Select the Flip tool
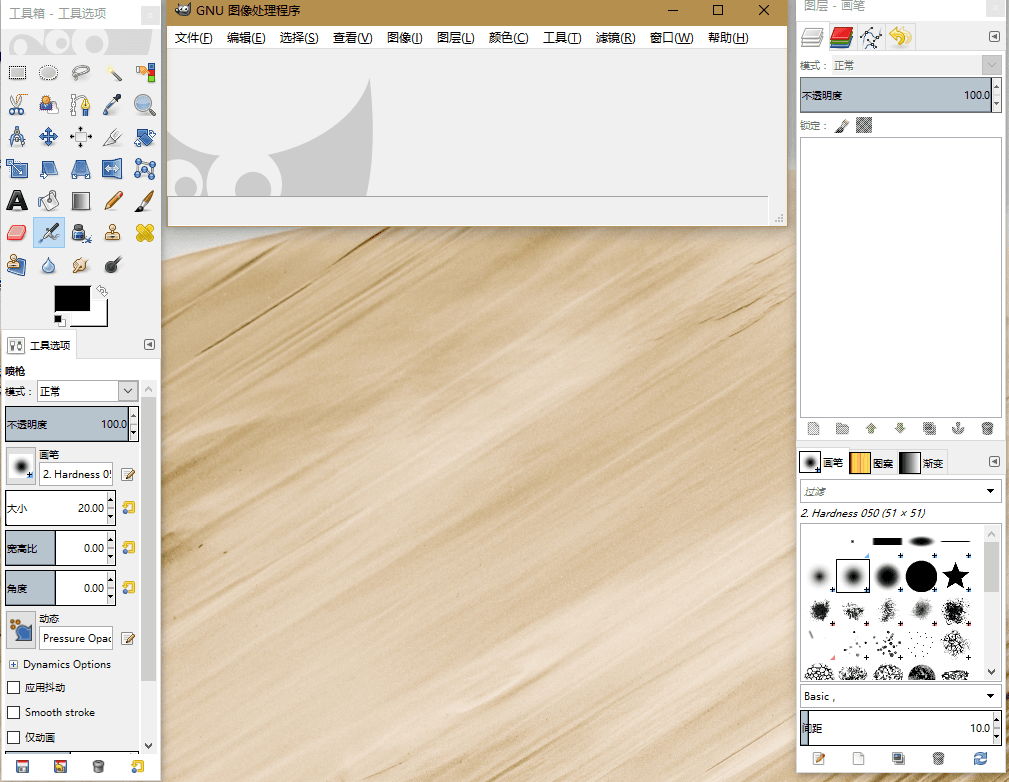Viewport: 1009px width, 782px height. (x=113, y=169)
